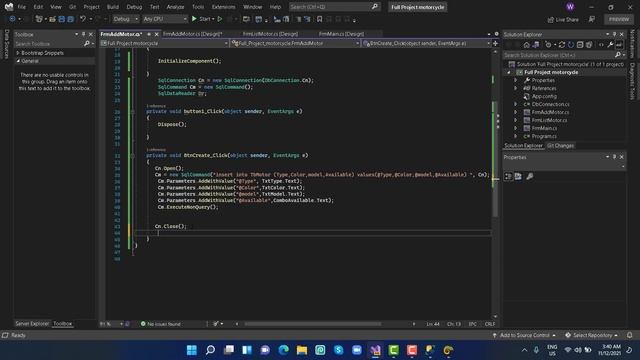This screenshot has height=360, width=640.
Task: Click notifications bell in status bar
Action: coord(629,335)
